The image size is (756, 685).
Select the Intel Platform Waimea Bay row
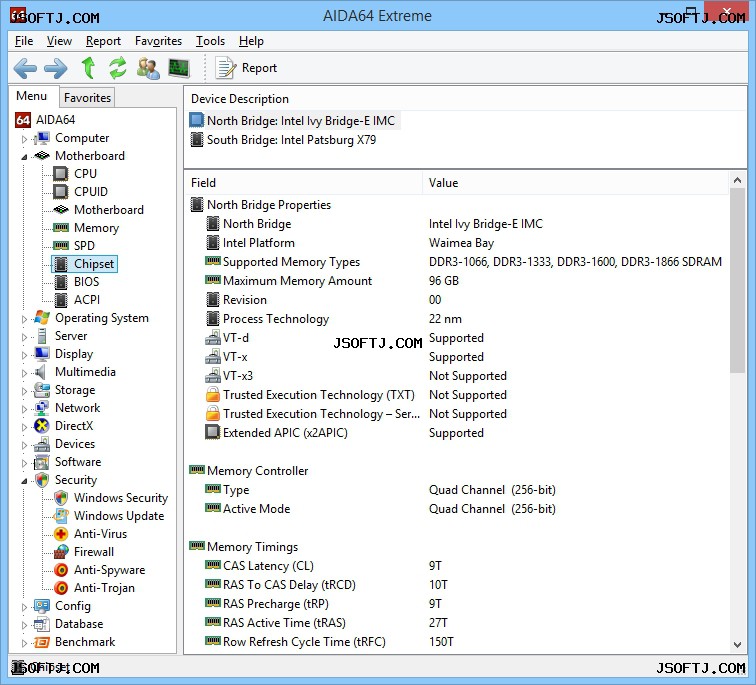point(458,243)
